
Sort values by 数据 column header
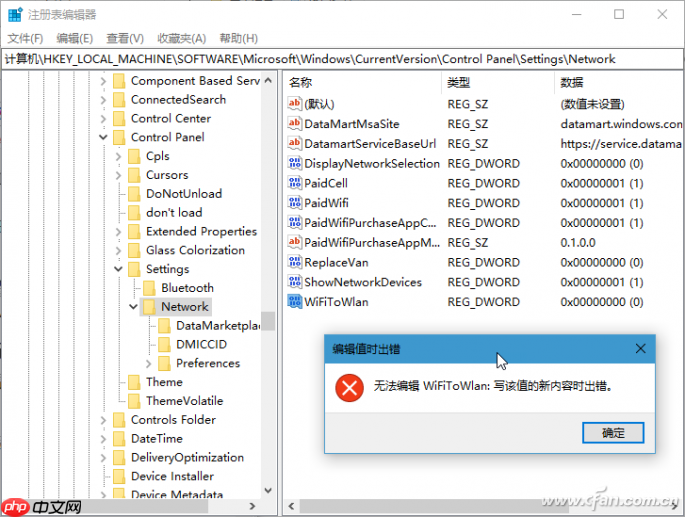tap(619, 82)
